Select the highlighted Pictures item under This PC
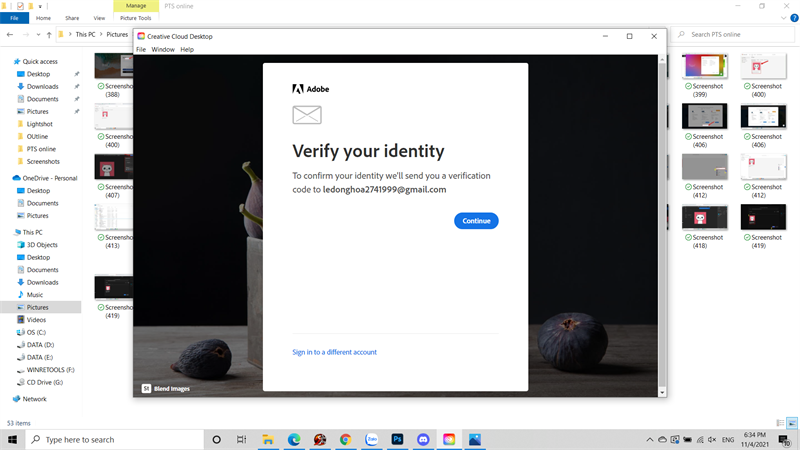 click(x=40, y=307)
